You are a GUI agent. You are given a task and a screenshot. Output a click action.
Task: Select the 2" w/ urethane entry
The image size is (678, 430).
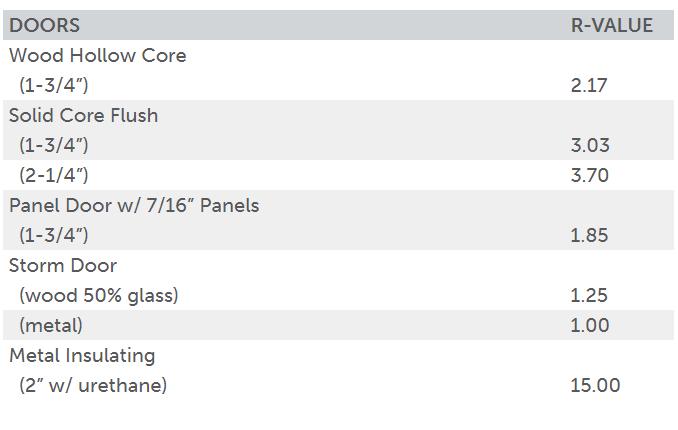click(x=93, y=385)
